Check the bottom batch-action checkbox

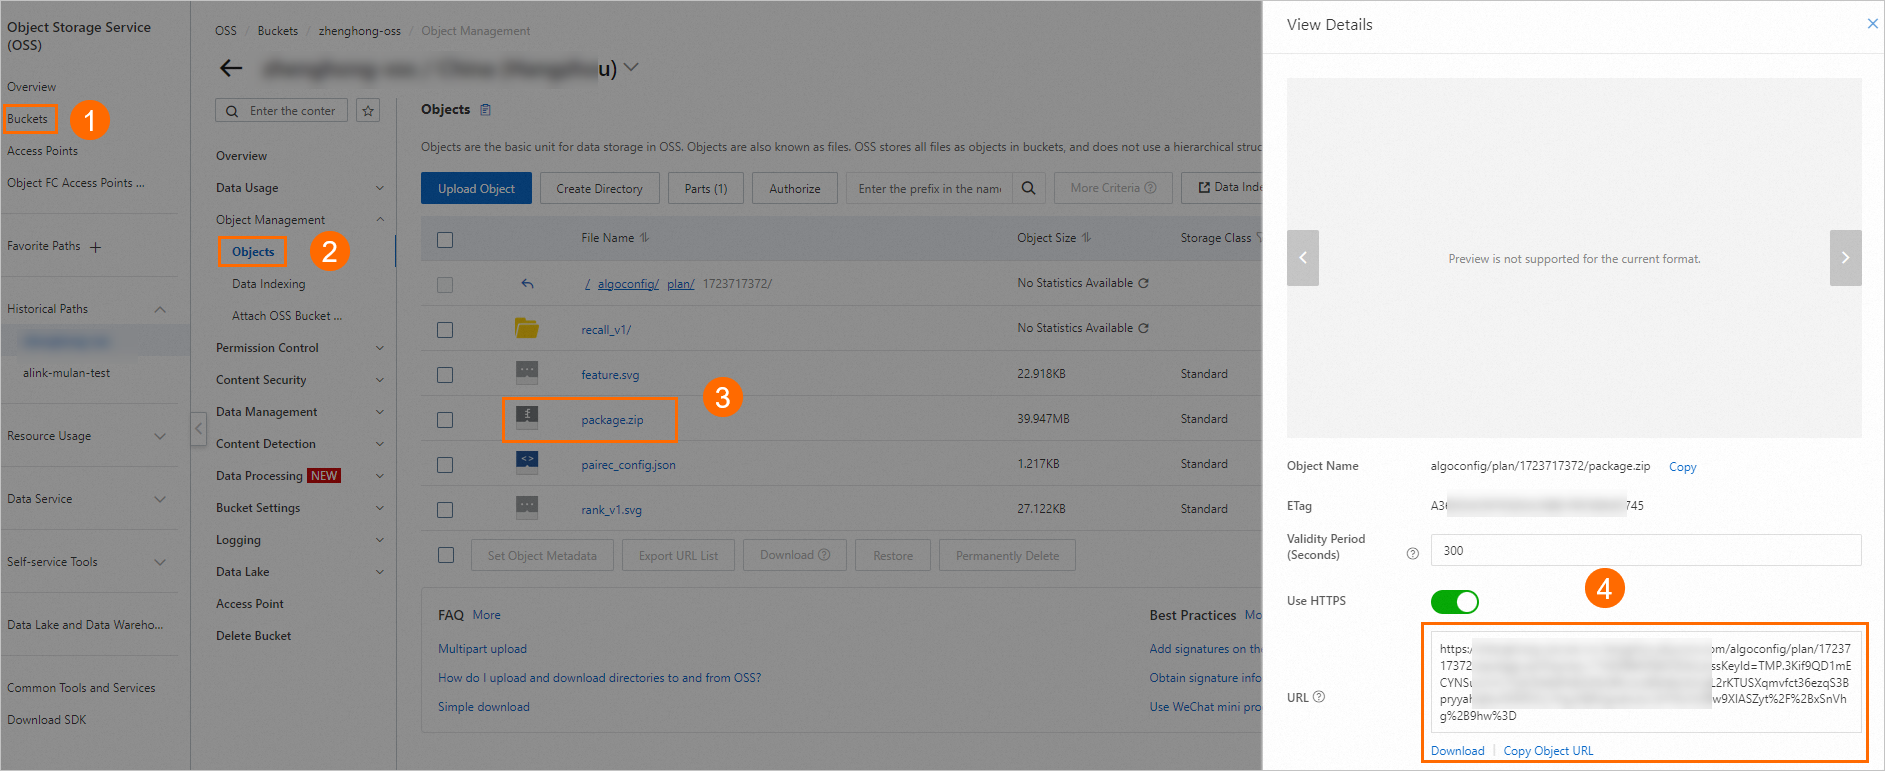tap(446, 555)
